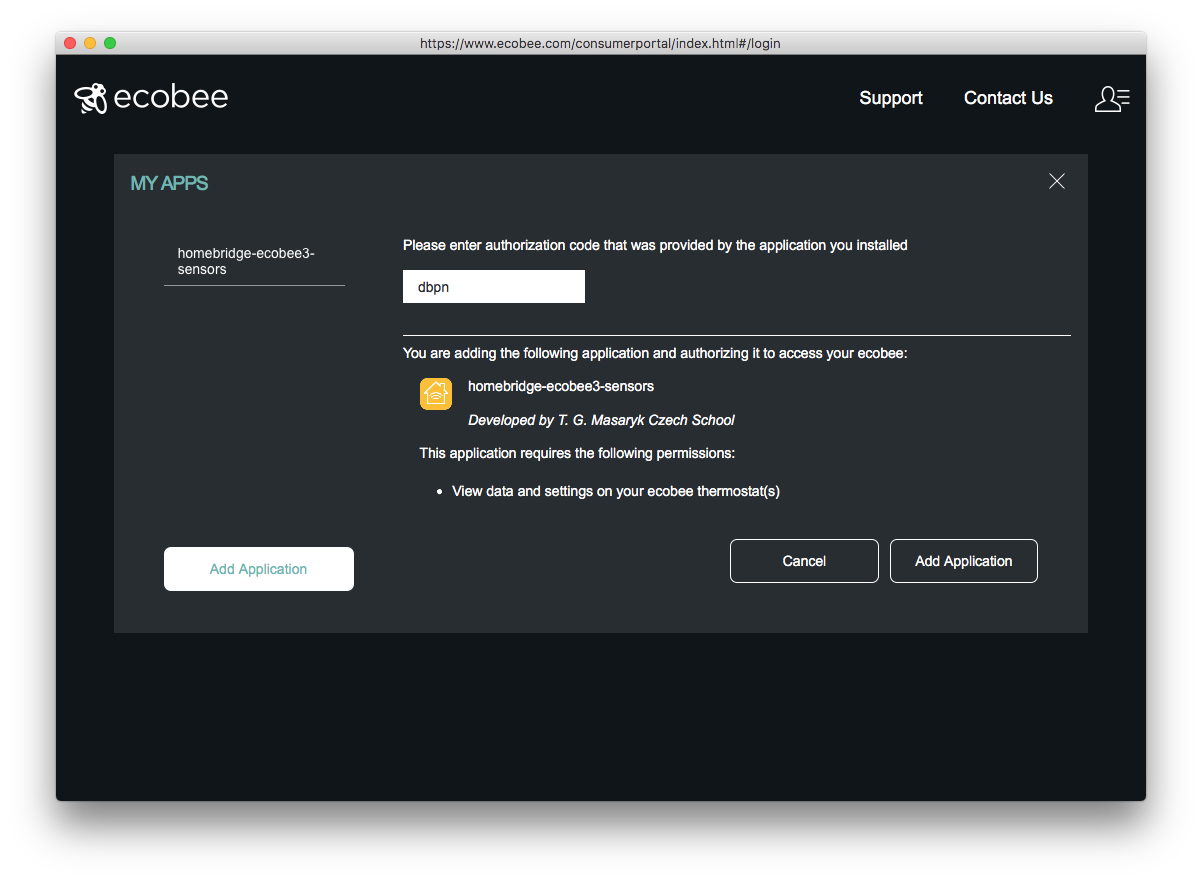The height and width of the screenshot is (881, 1202).
Task: Click the homebridge app house icon
Action: (436, 394)
